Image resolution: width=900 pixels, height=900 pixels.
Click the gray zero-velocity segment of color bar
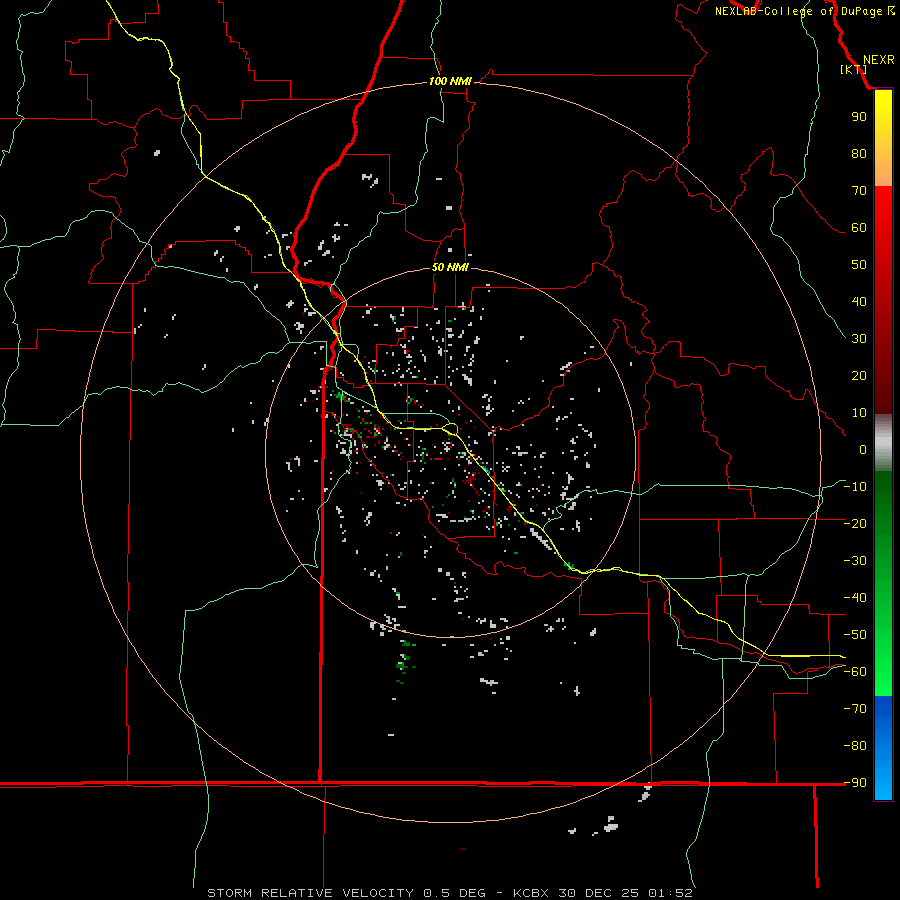883,443
